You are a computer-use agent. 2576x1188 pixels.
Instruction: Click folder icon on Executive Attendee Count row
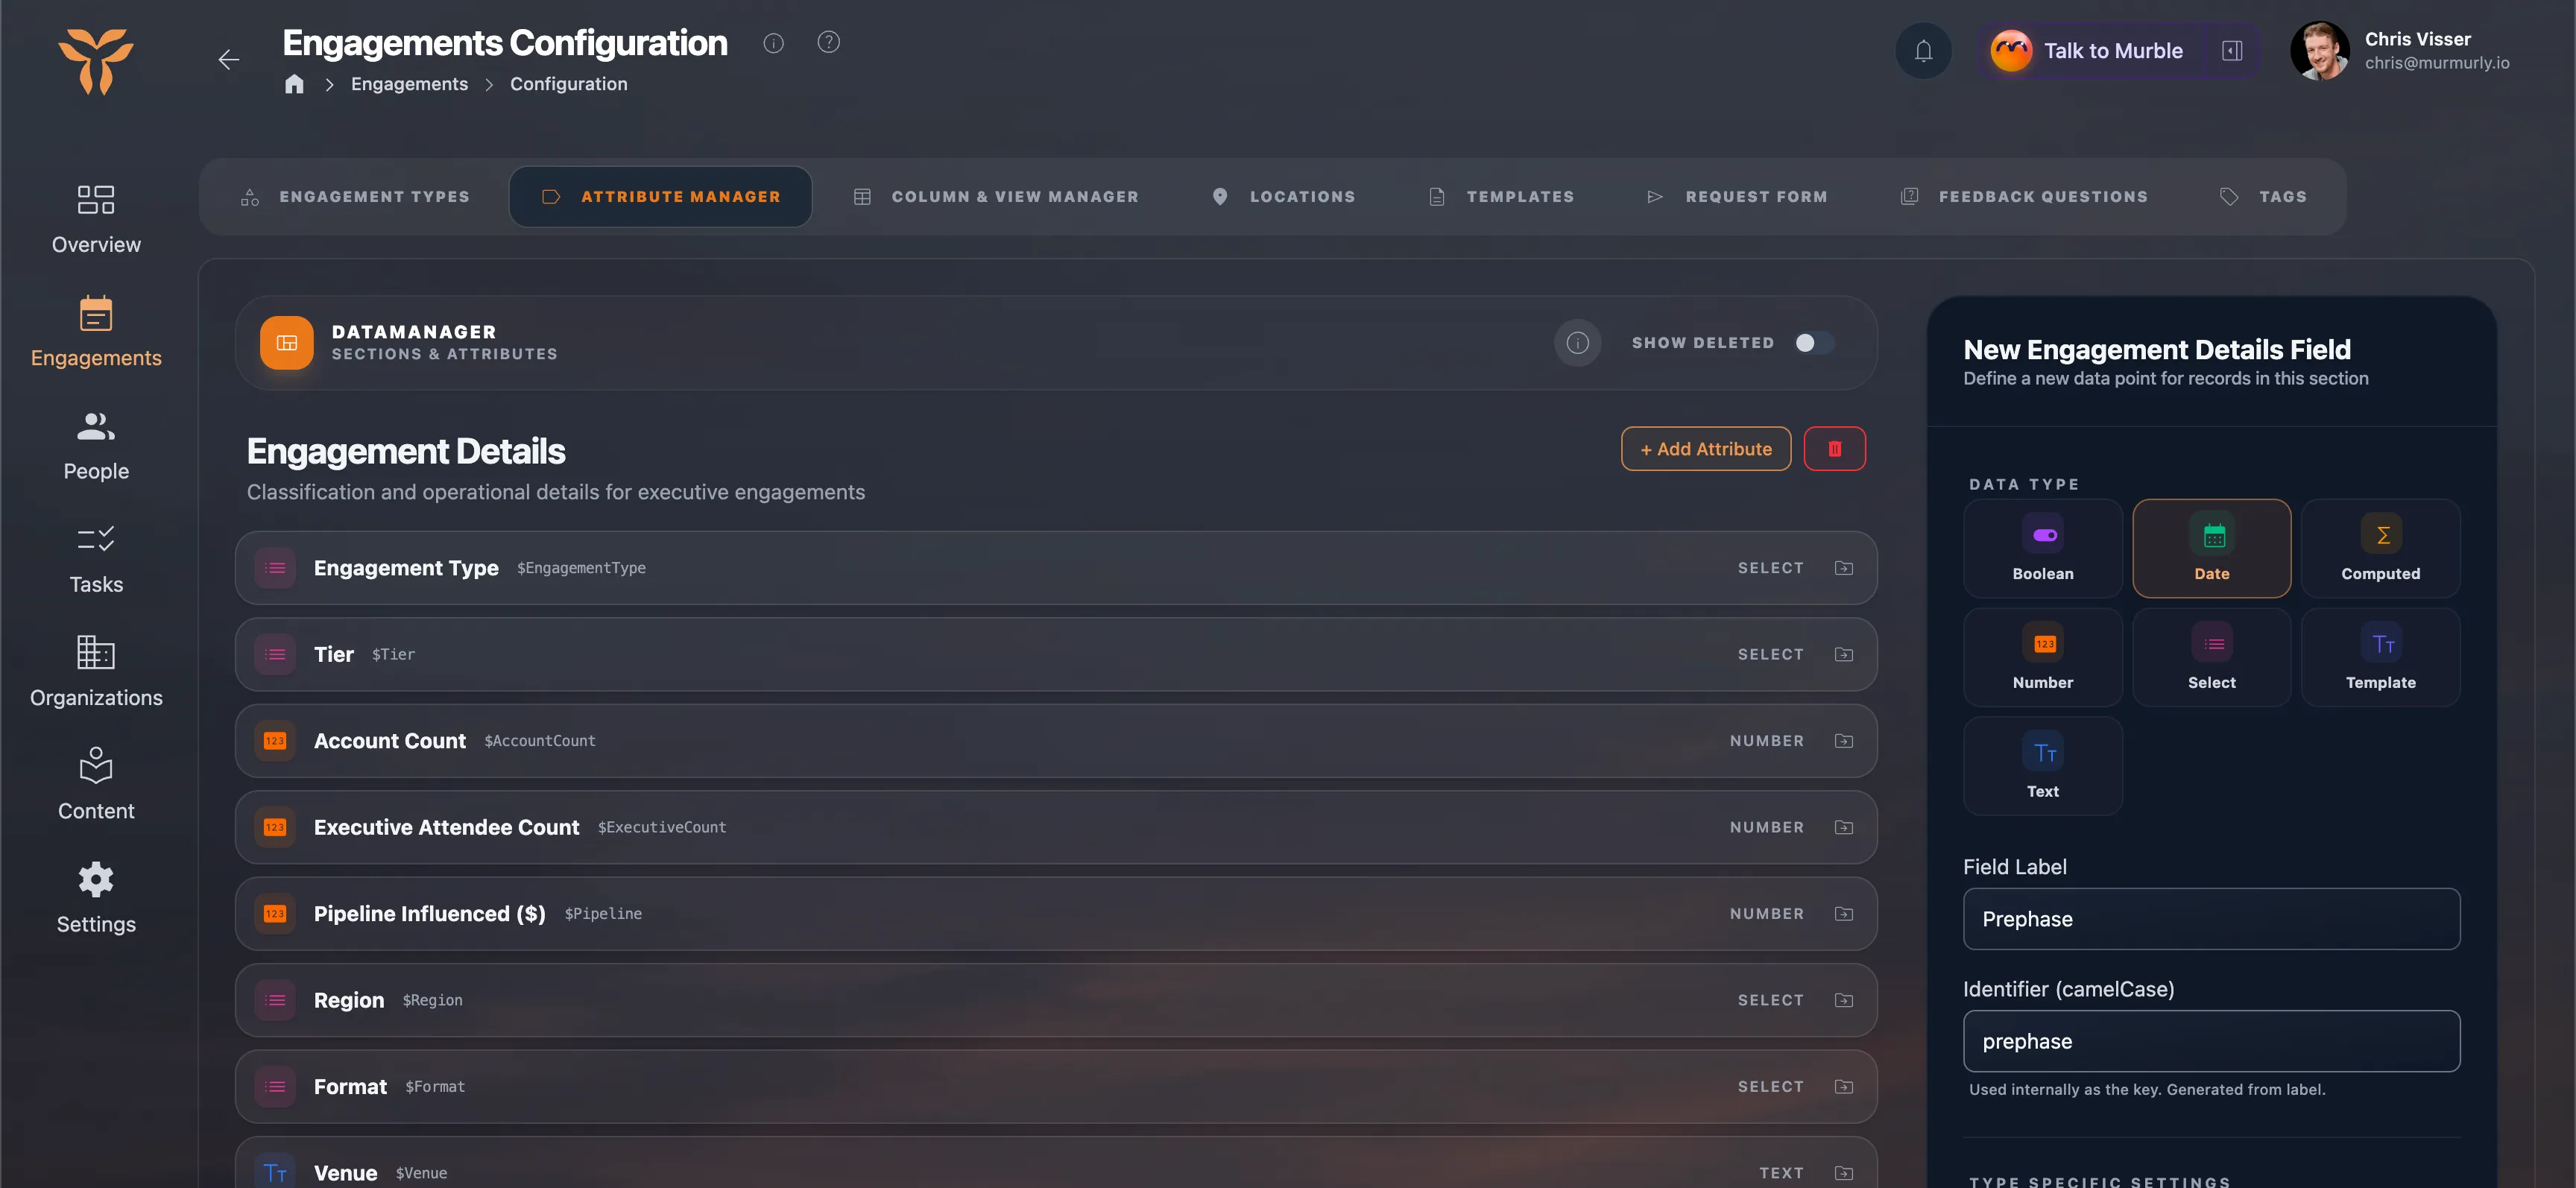pos(1844,827)
